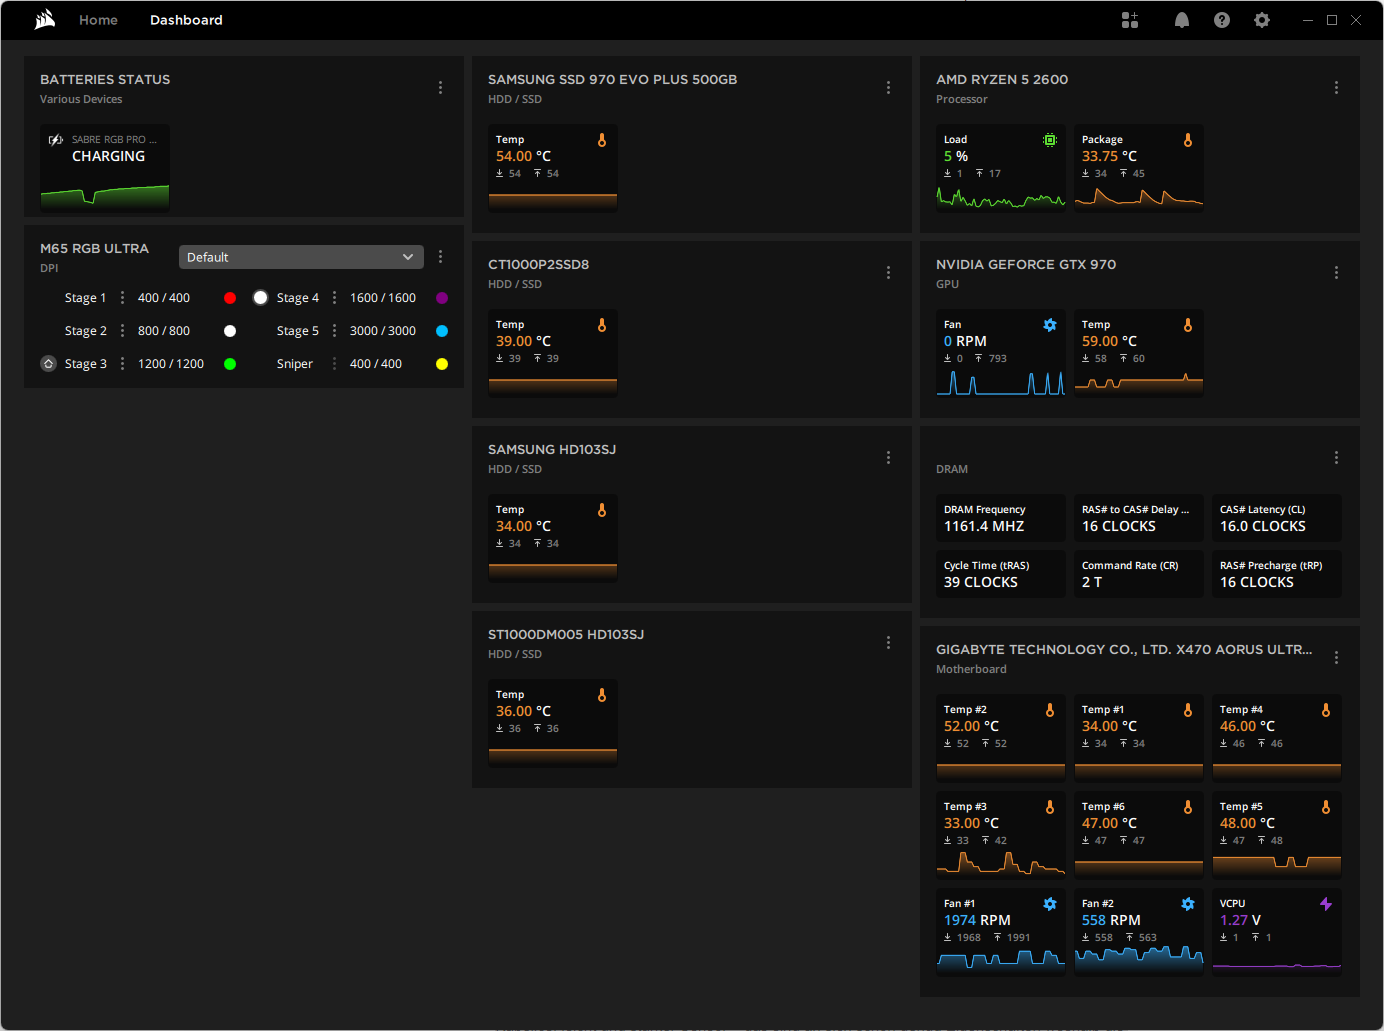Open Stage 2 DPI options handle
The height and width of the screenshot is (1031, 1384).
point(122,331)
